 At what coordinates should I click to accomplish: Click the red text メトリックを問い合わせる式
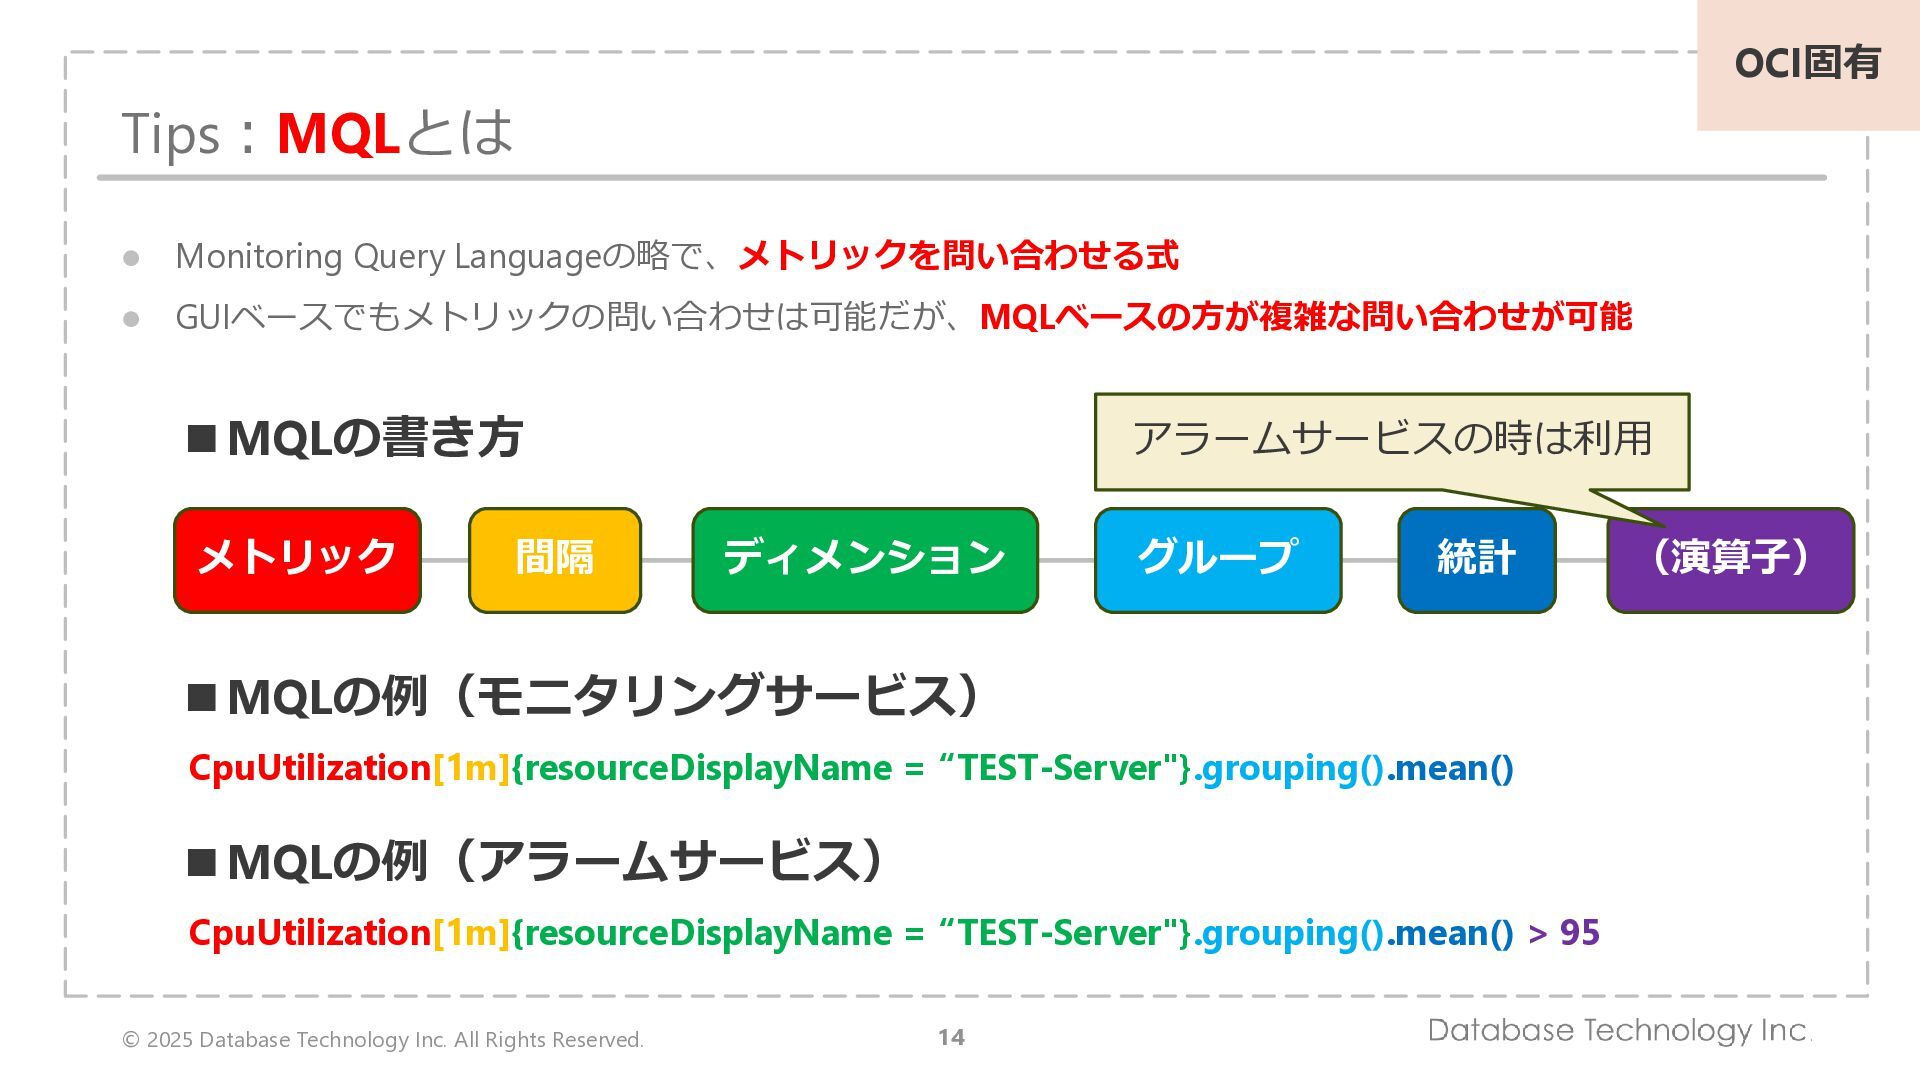958,255
